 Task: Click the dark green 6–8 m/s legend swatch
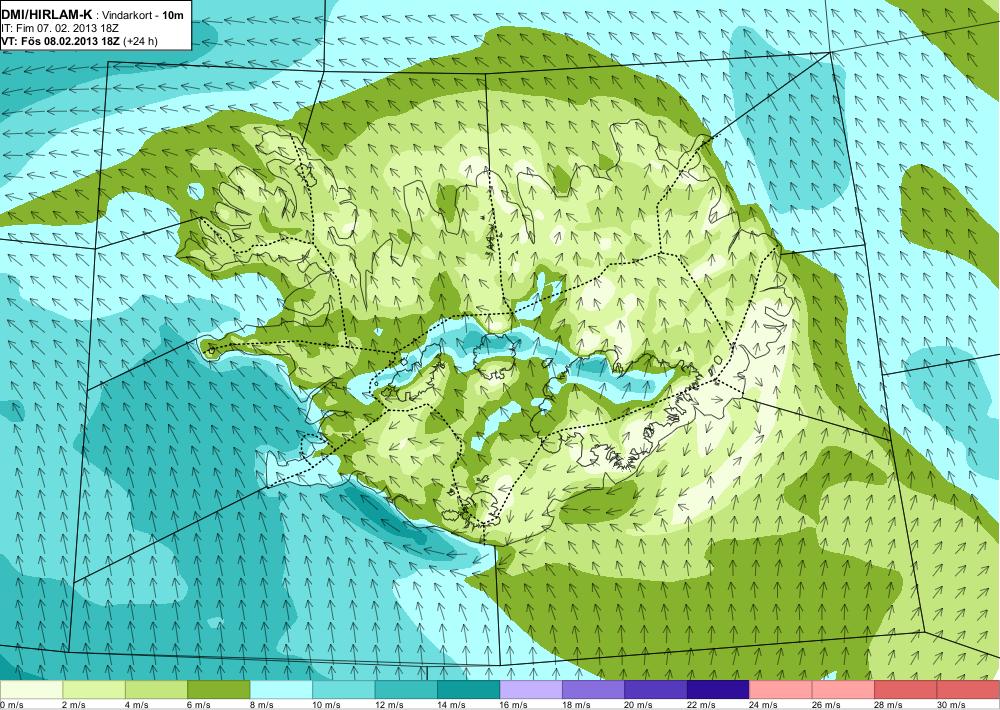[x=219, y=689]
